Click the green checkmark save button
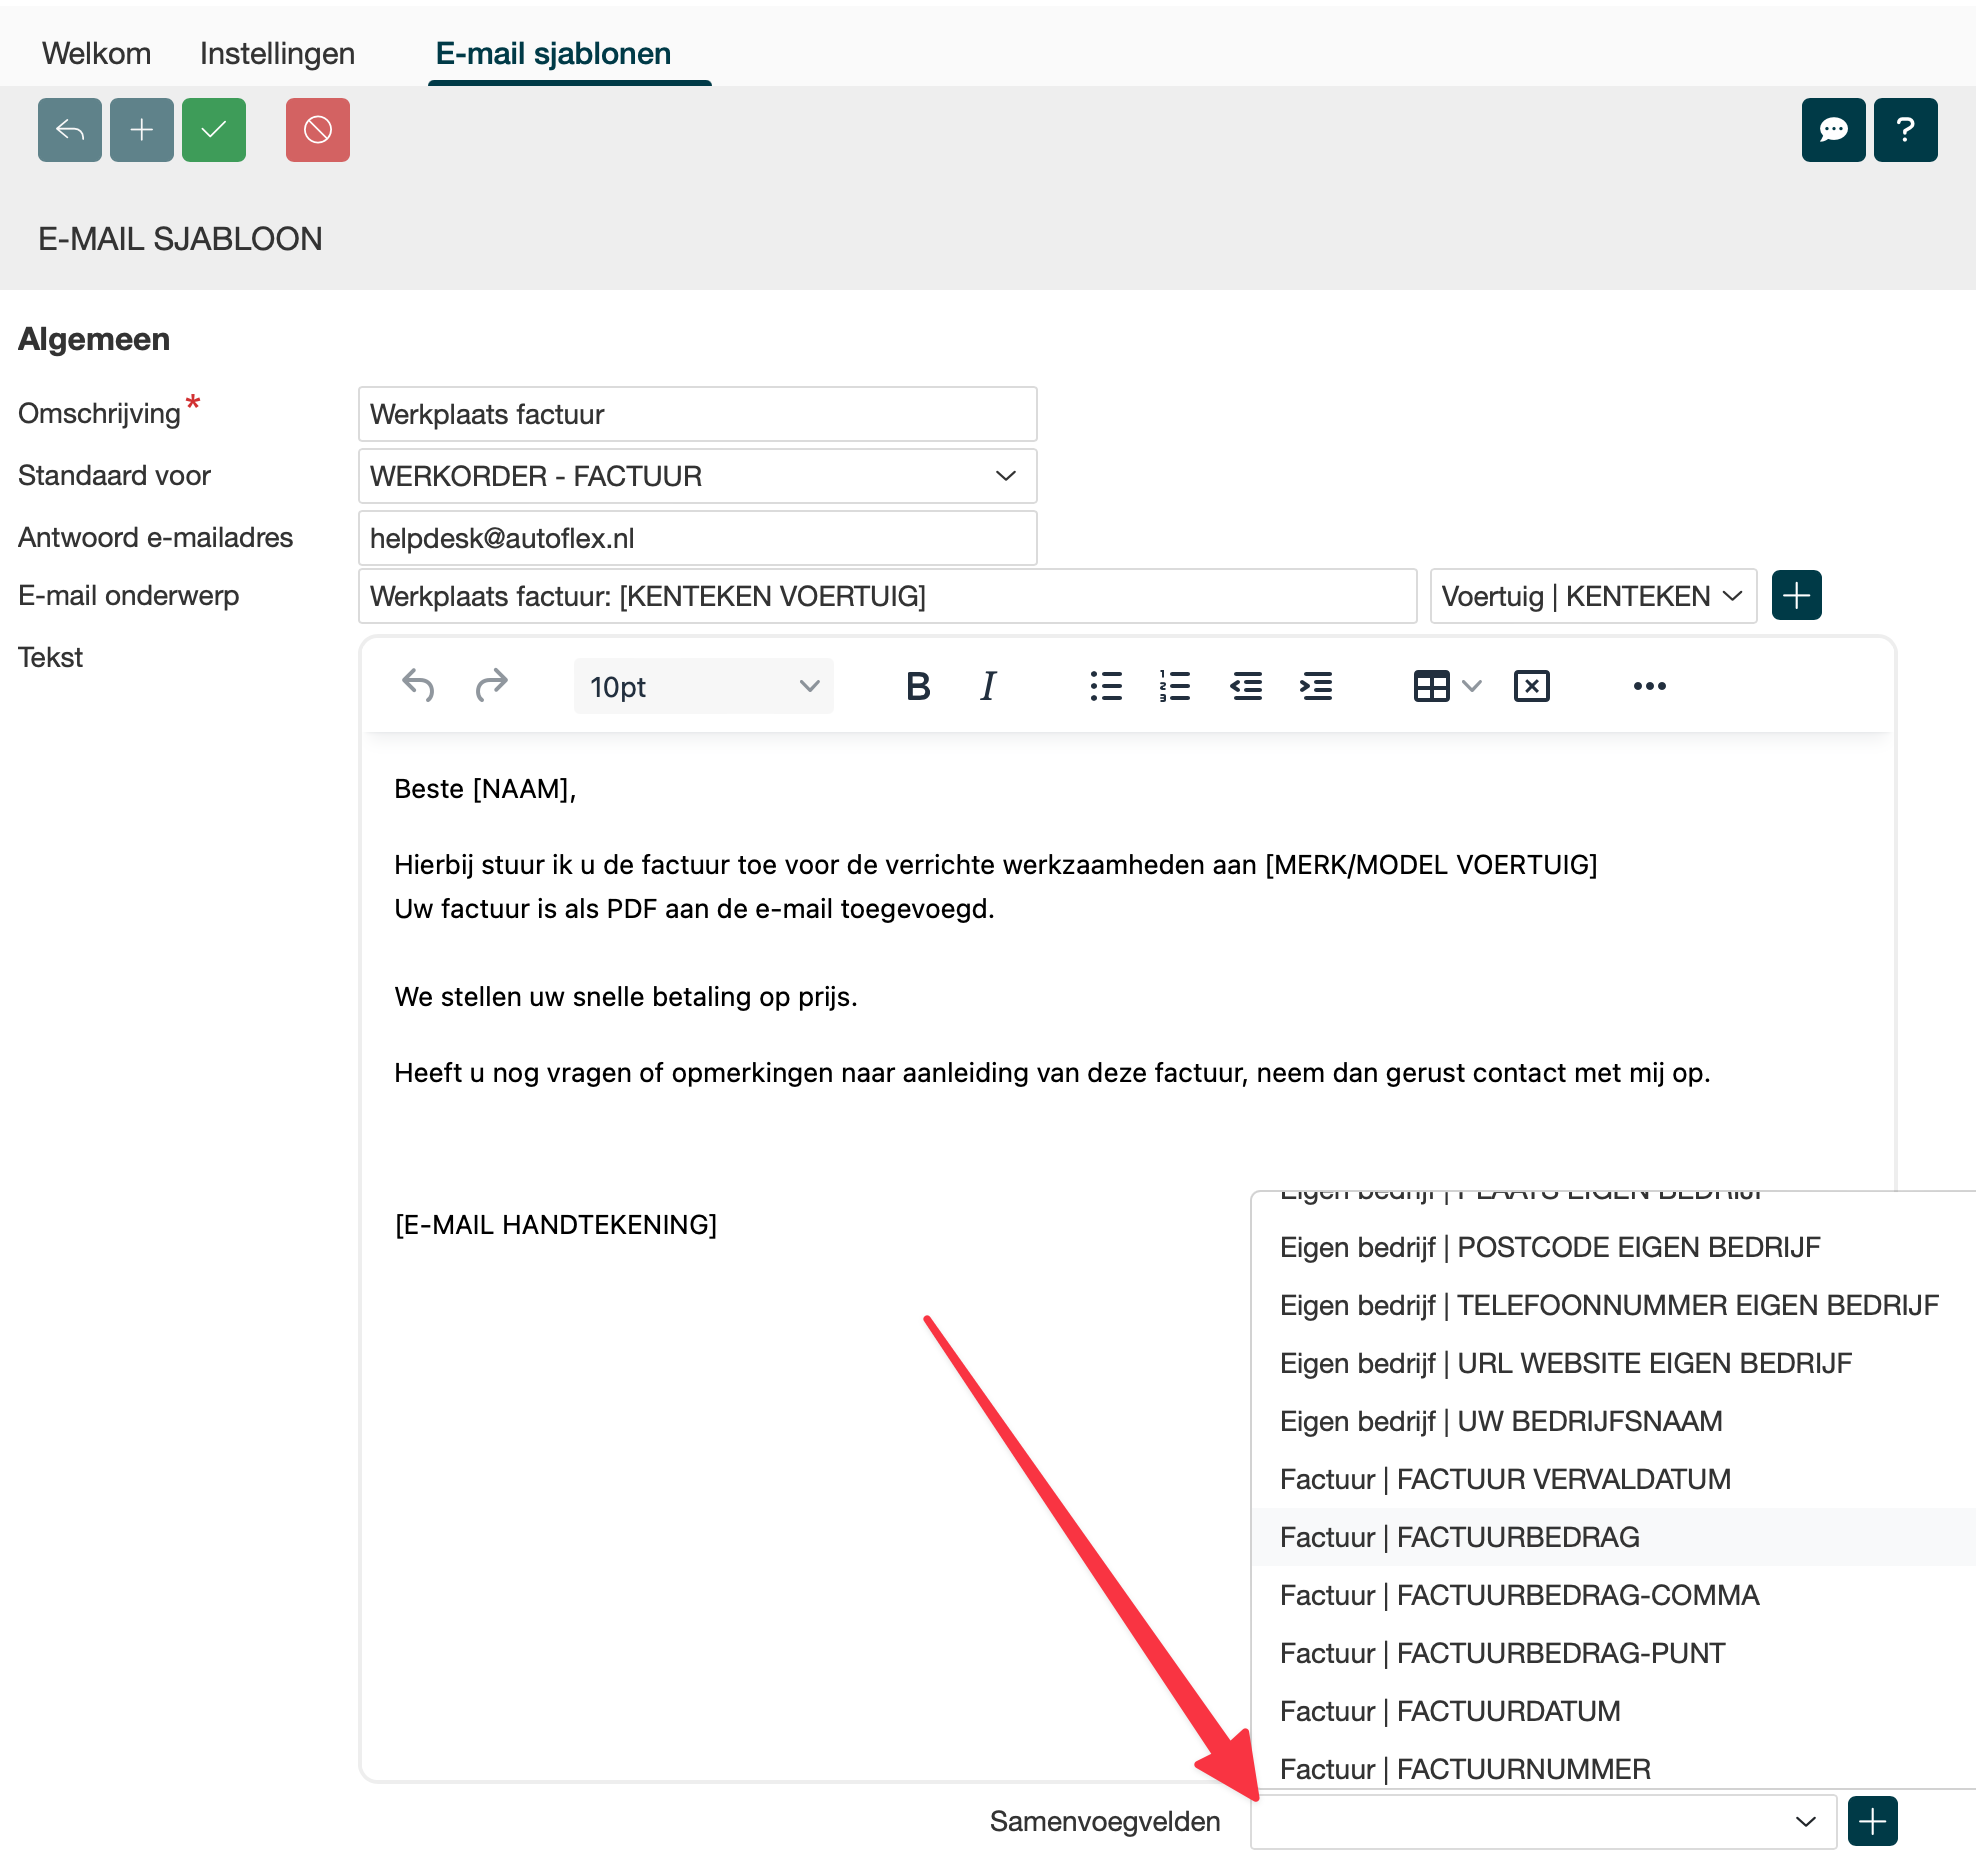This screenshot has height=1872, width=1976. pos(213,130)
